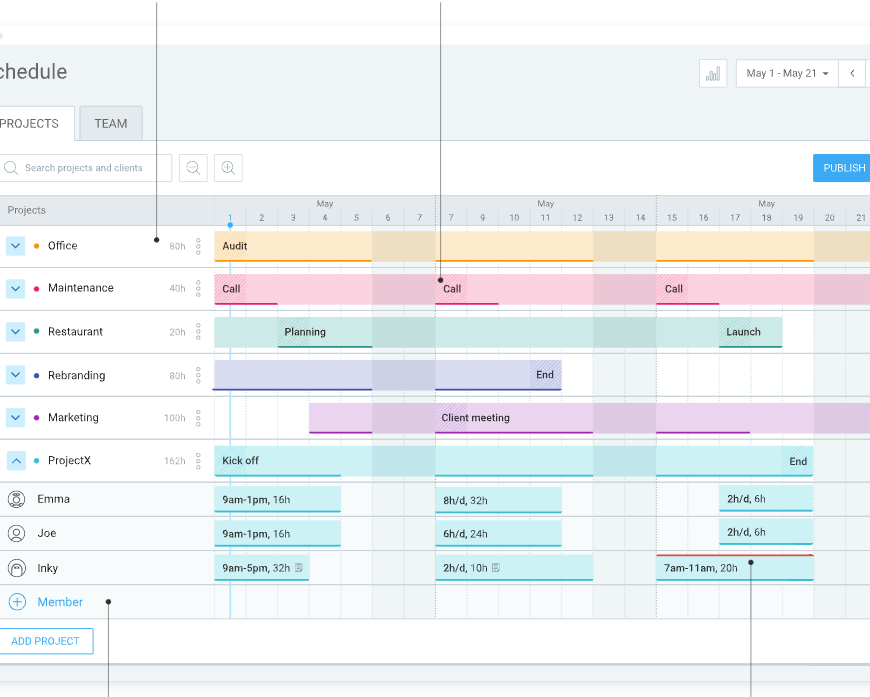
Task: Expand the Rebranding project row
Action: (15, 375)
